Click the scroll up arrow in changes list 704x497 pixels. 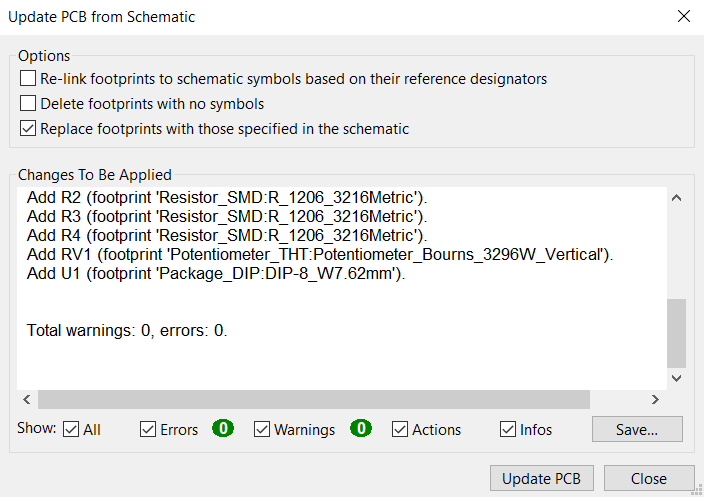click(677, 198)
